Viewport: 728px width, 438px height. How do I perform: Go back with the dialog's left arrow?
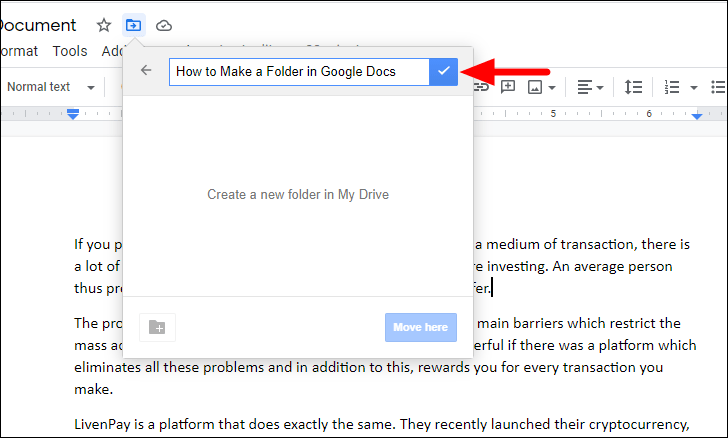pos(146,70)
